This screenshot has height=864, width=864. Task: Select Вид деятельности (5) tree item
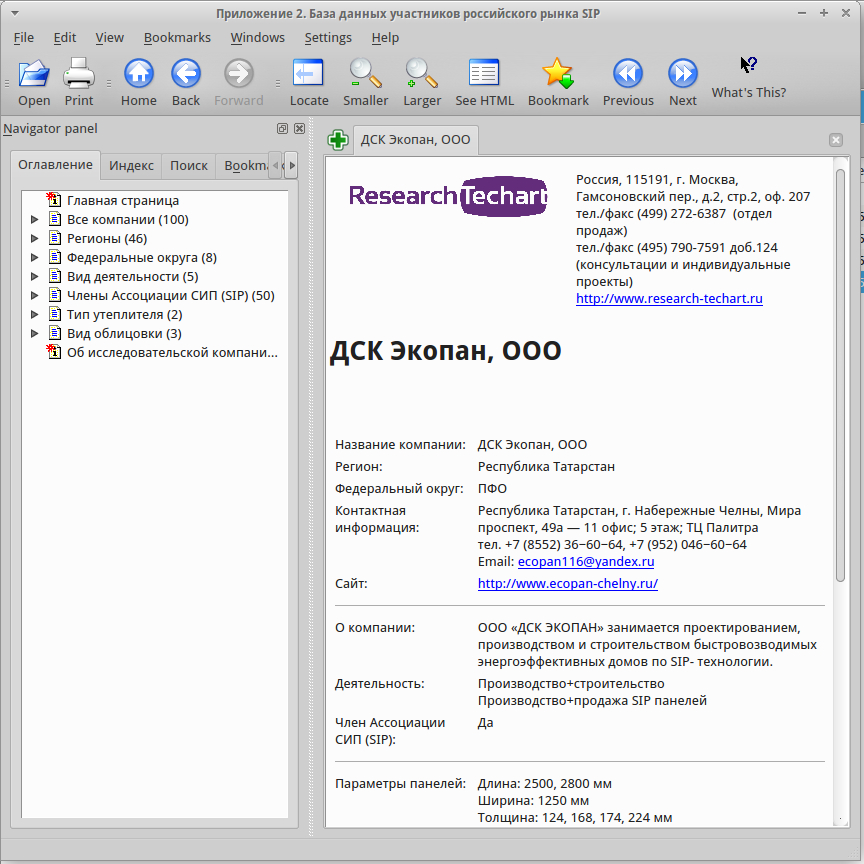[x=133, y=277]
